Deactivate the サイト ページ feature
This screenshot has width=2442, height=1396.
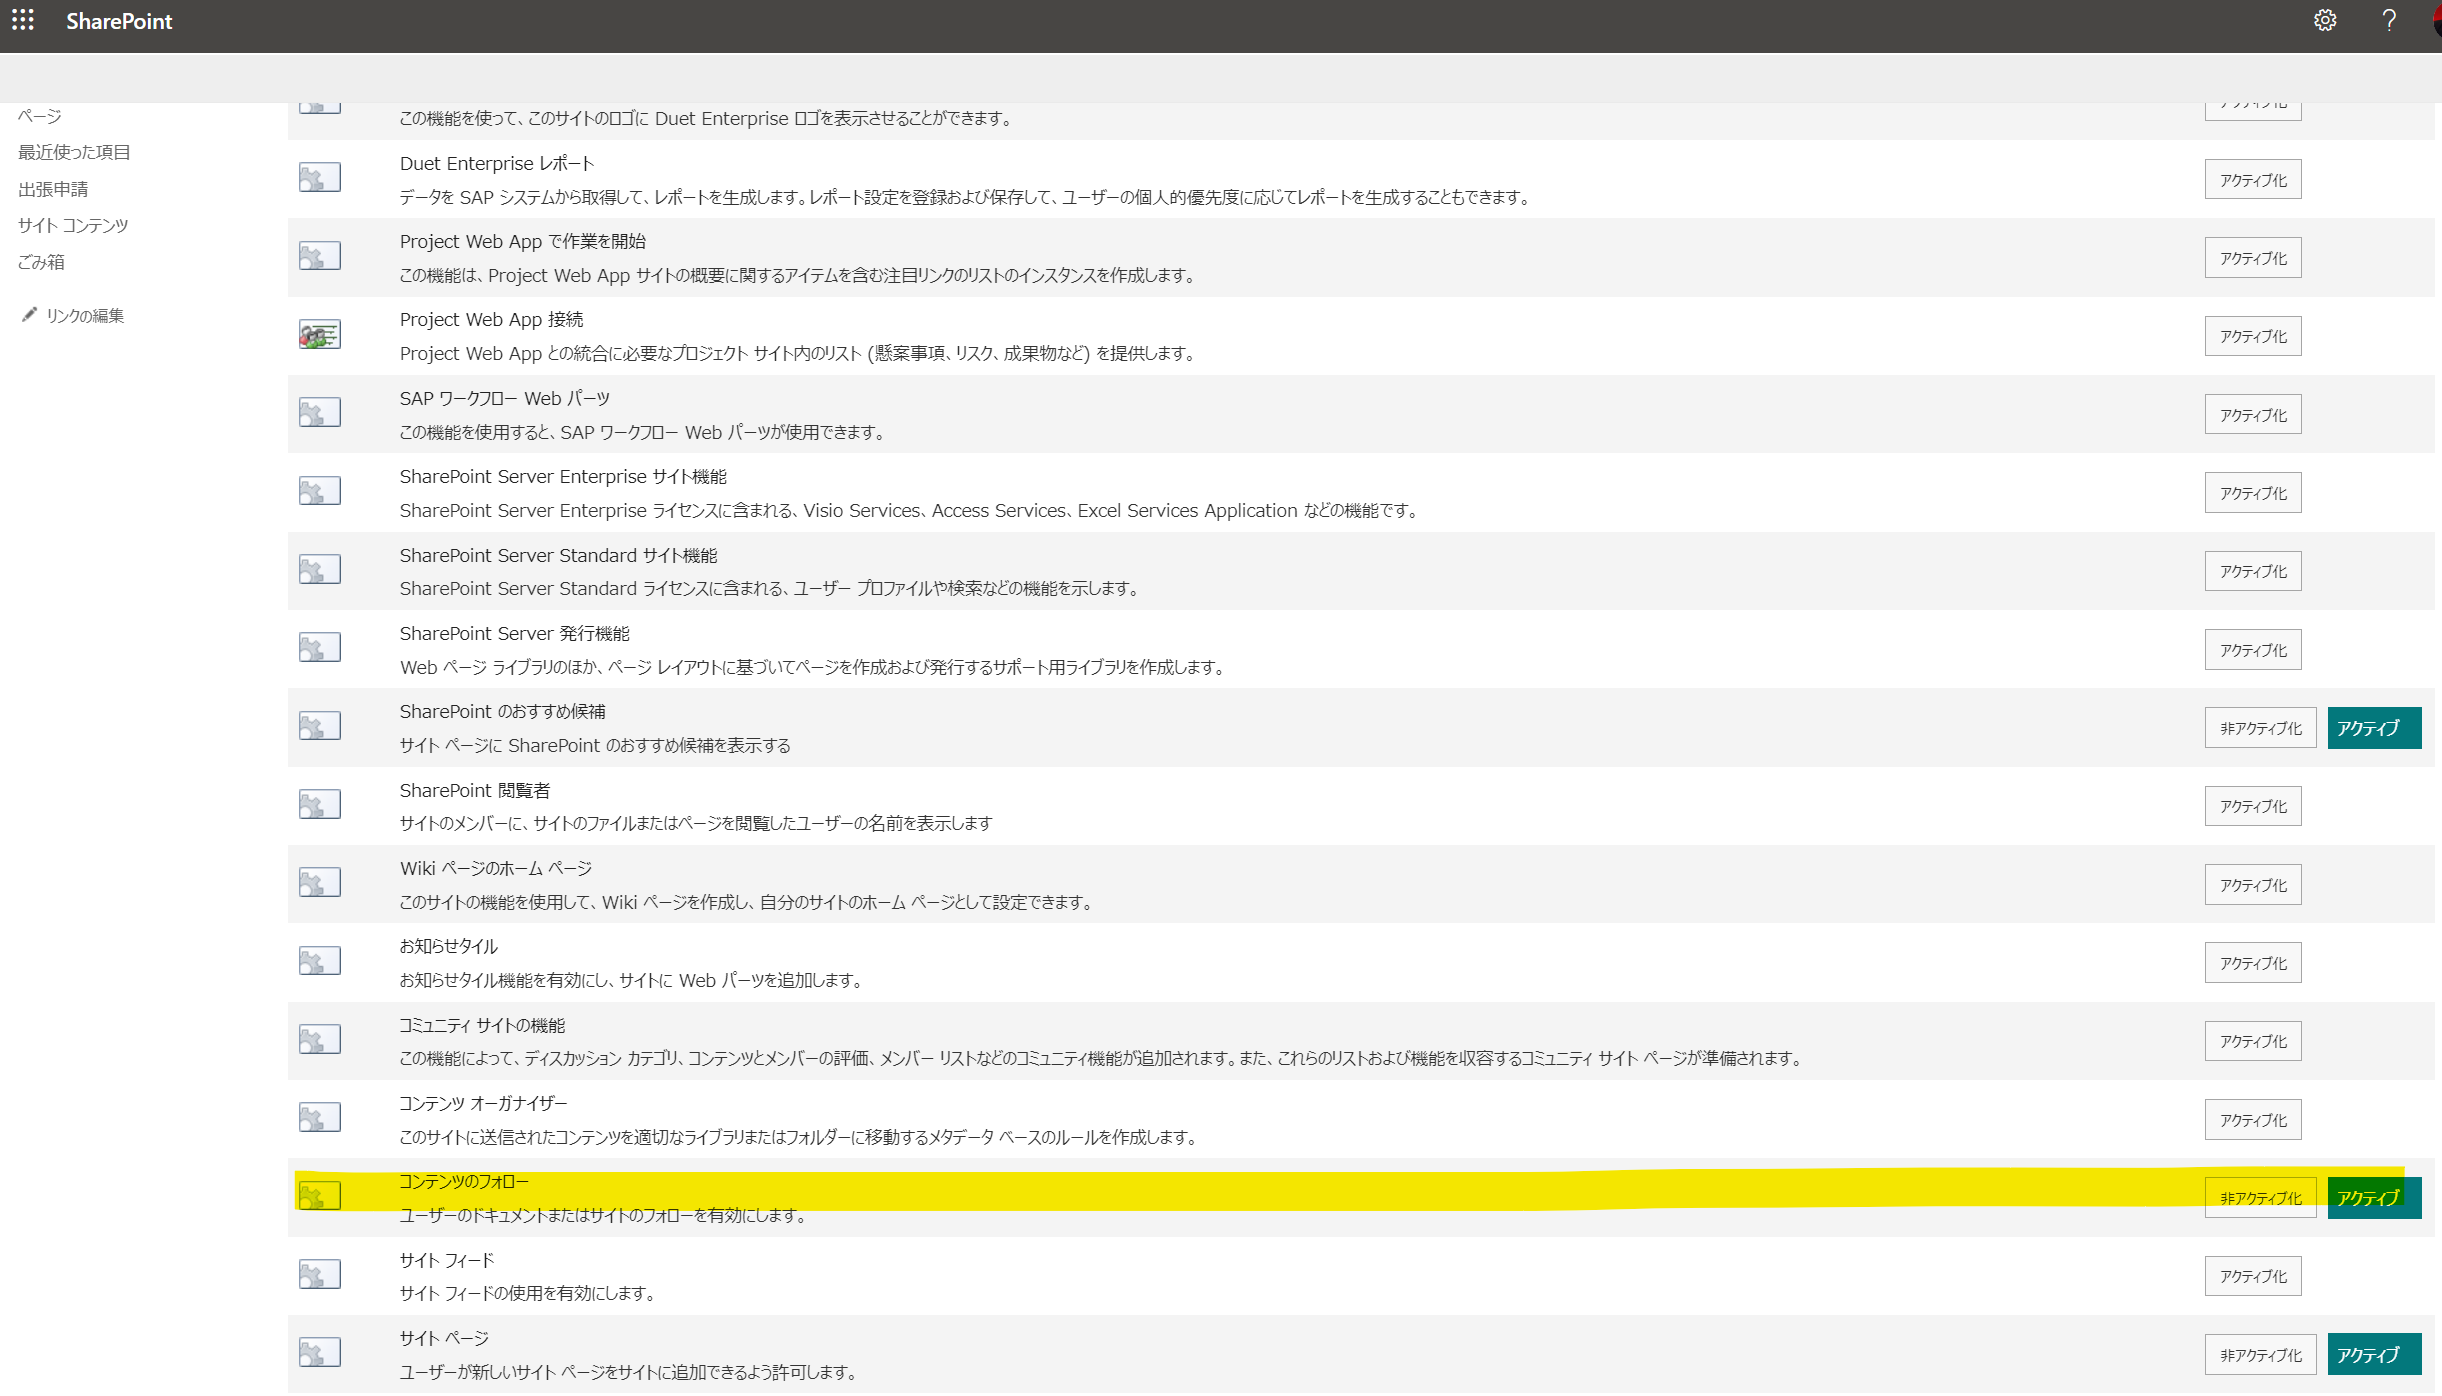click(x=2260, y=1355)
